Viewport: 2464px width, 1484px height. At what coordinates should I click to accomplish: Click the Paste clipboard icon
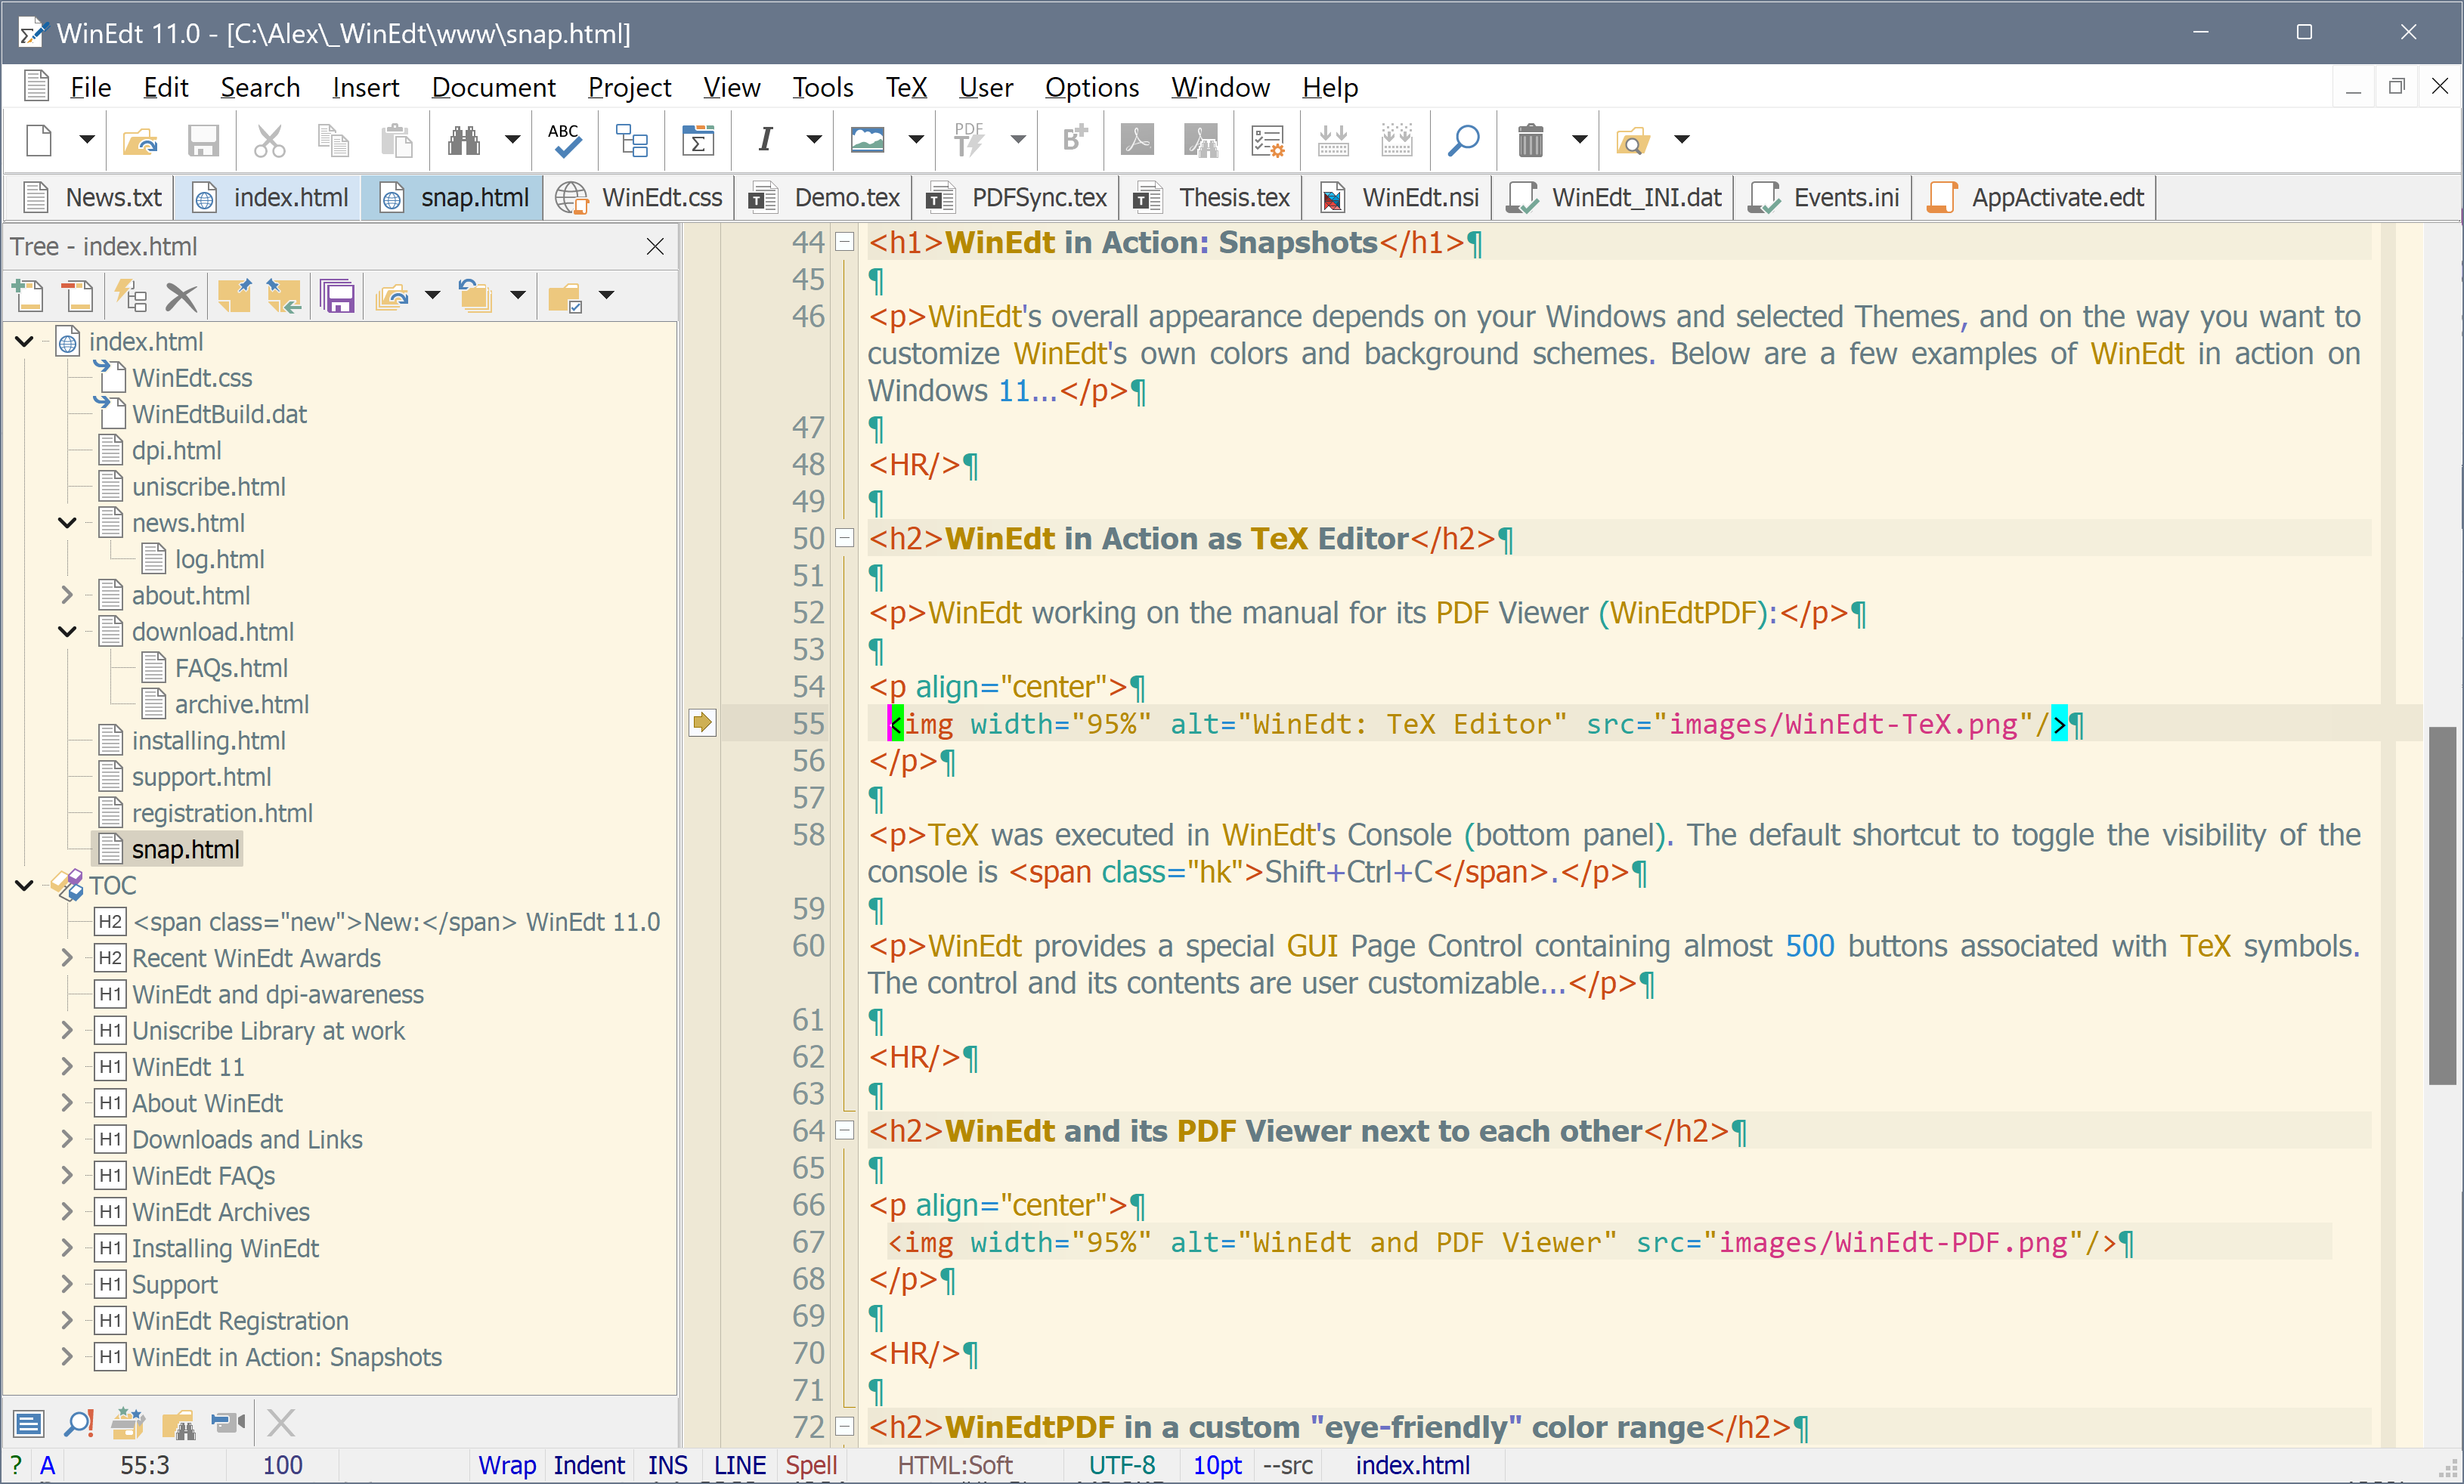coord(396,140)
